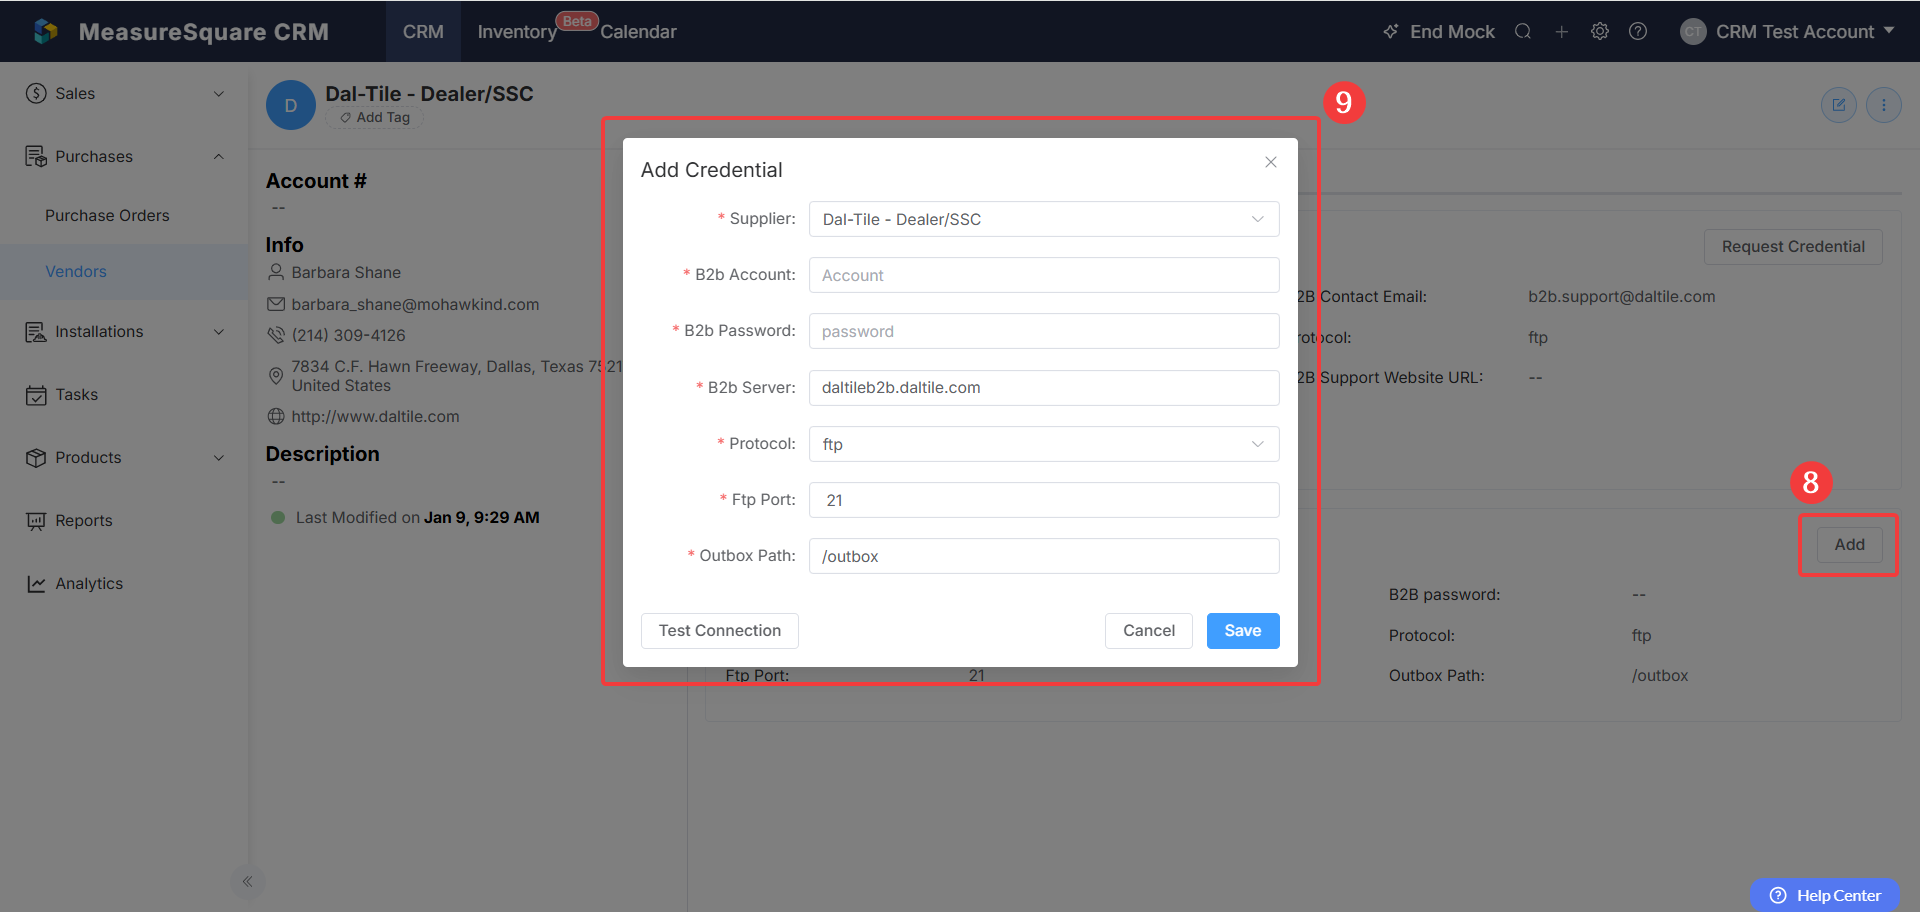Viewport: 1920px width, 912px height.
Task: Click the address location pin icon
Action: coord(276,376)
